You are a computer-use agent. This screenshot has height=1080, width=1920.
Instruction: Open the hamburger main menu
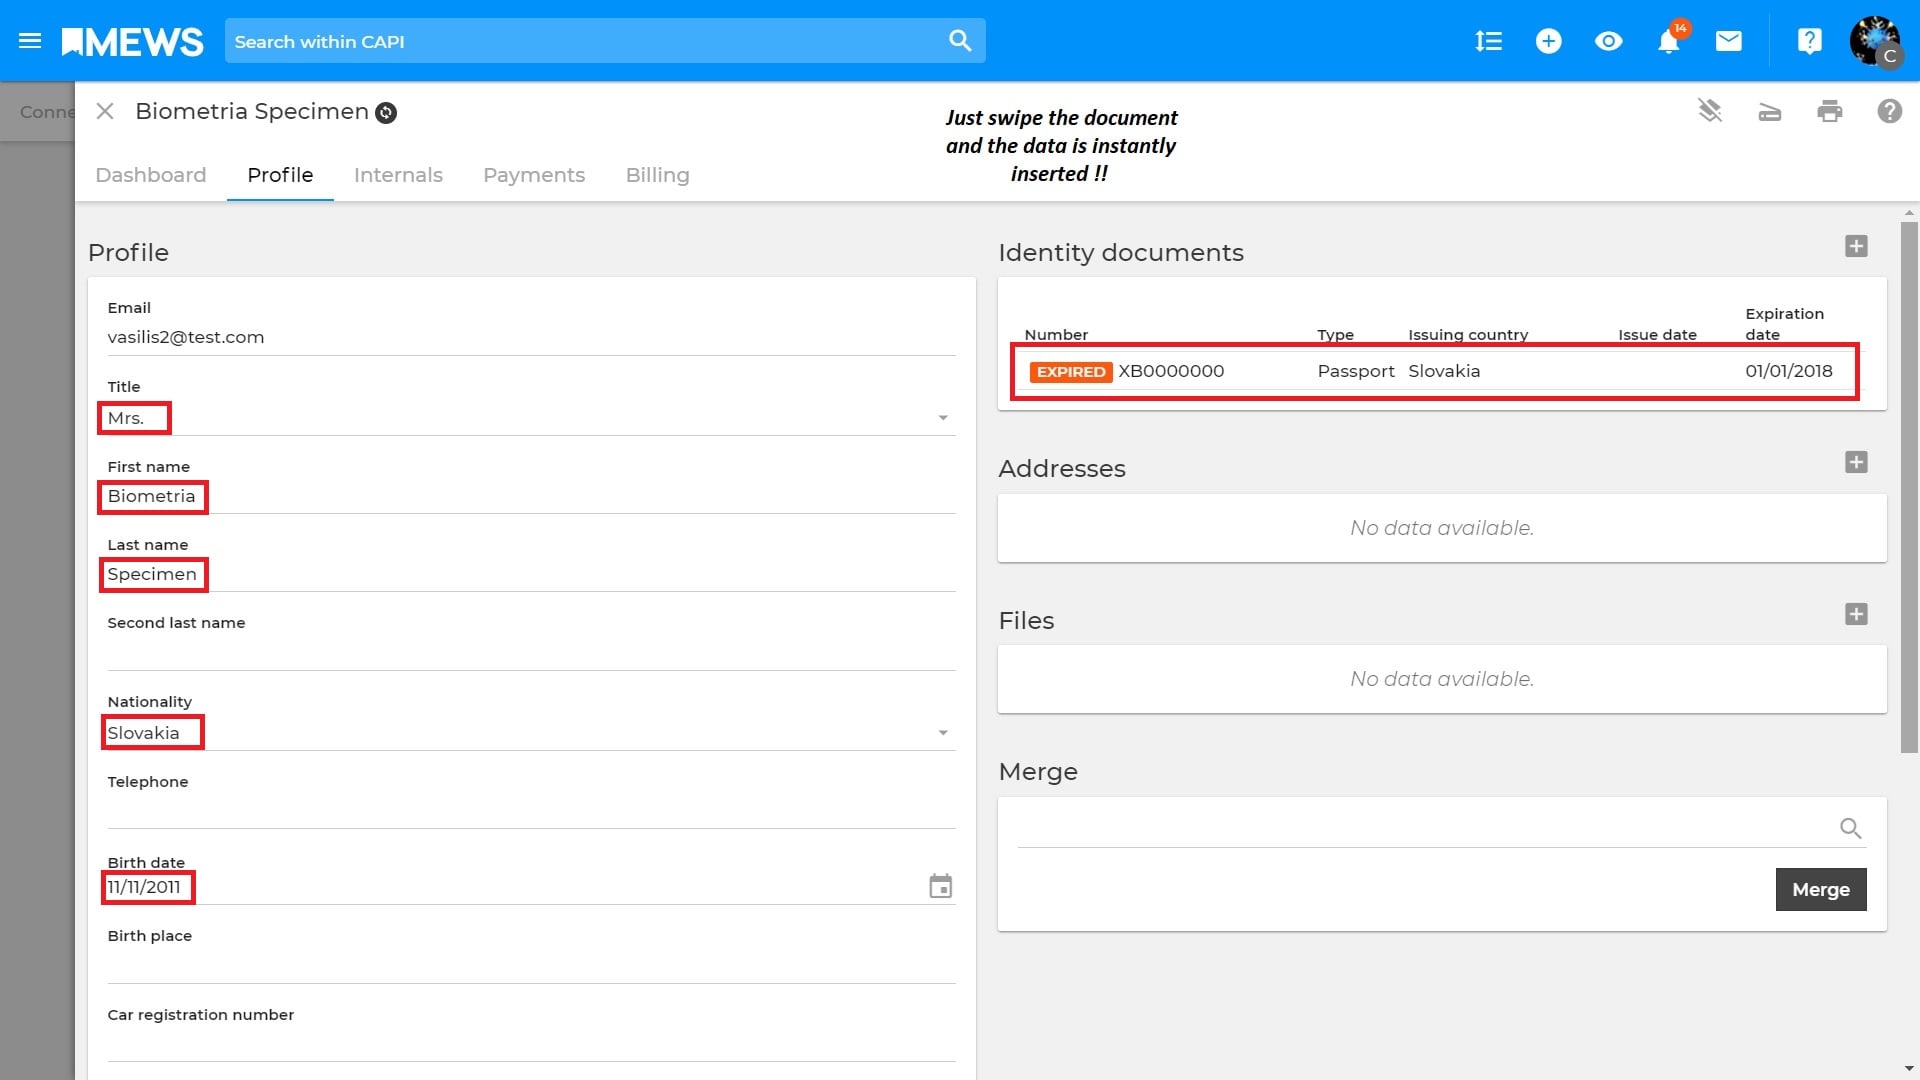coord(30,41)
